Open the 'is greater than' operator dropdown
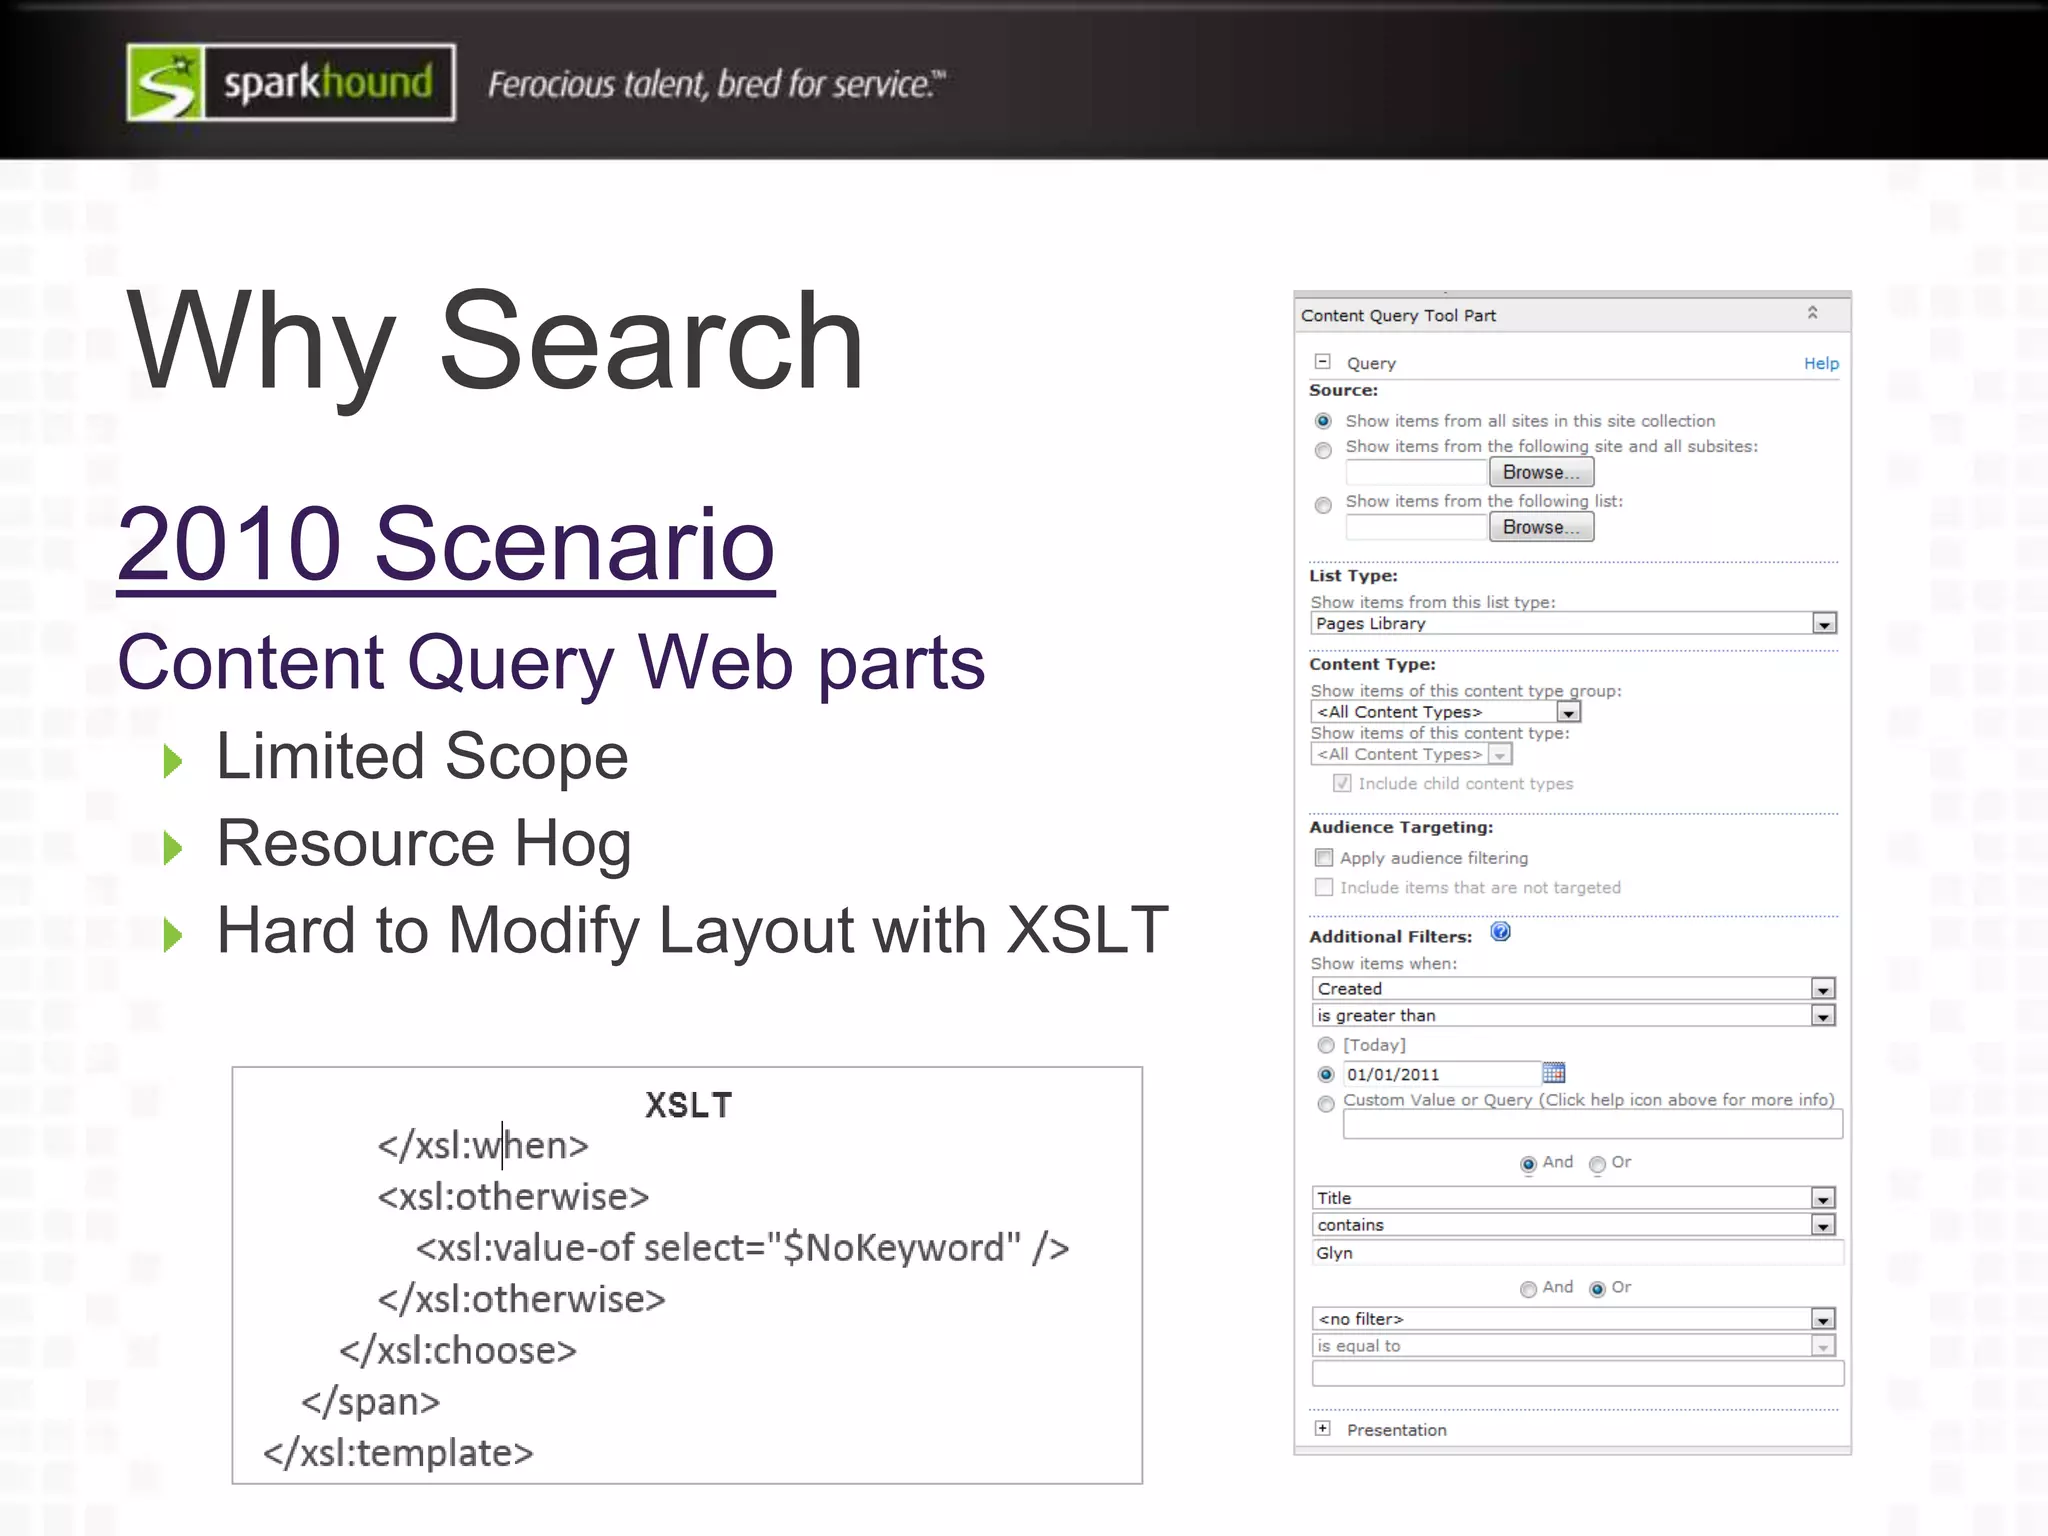This screenshot has width=2048, height=1536. [1574, 1015]
